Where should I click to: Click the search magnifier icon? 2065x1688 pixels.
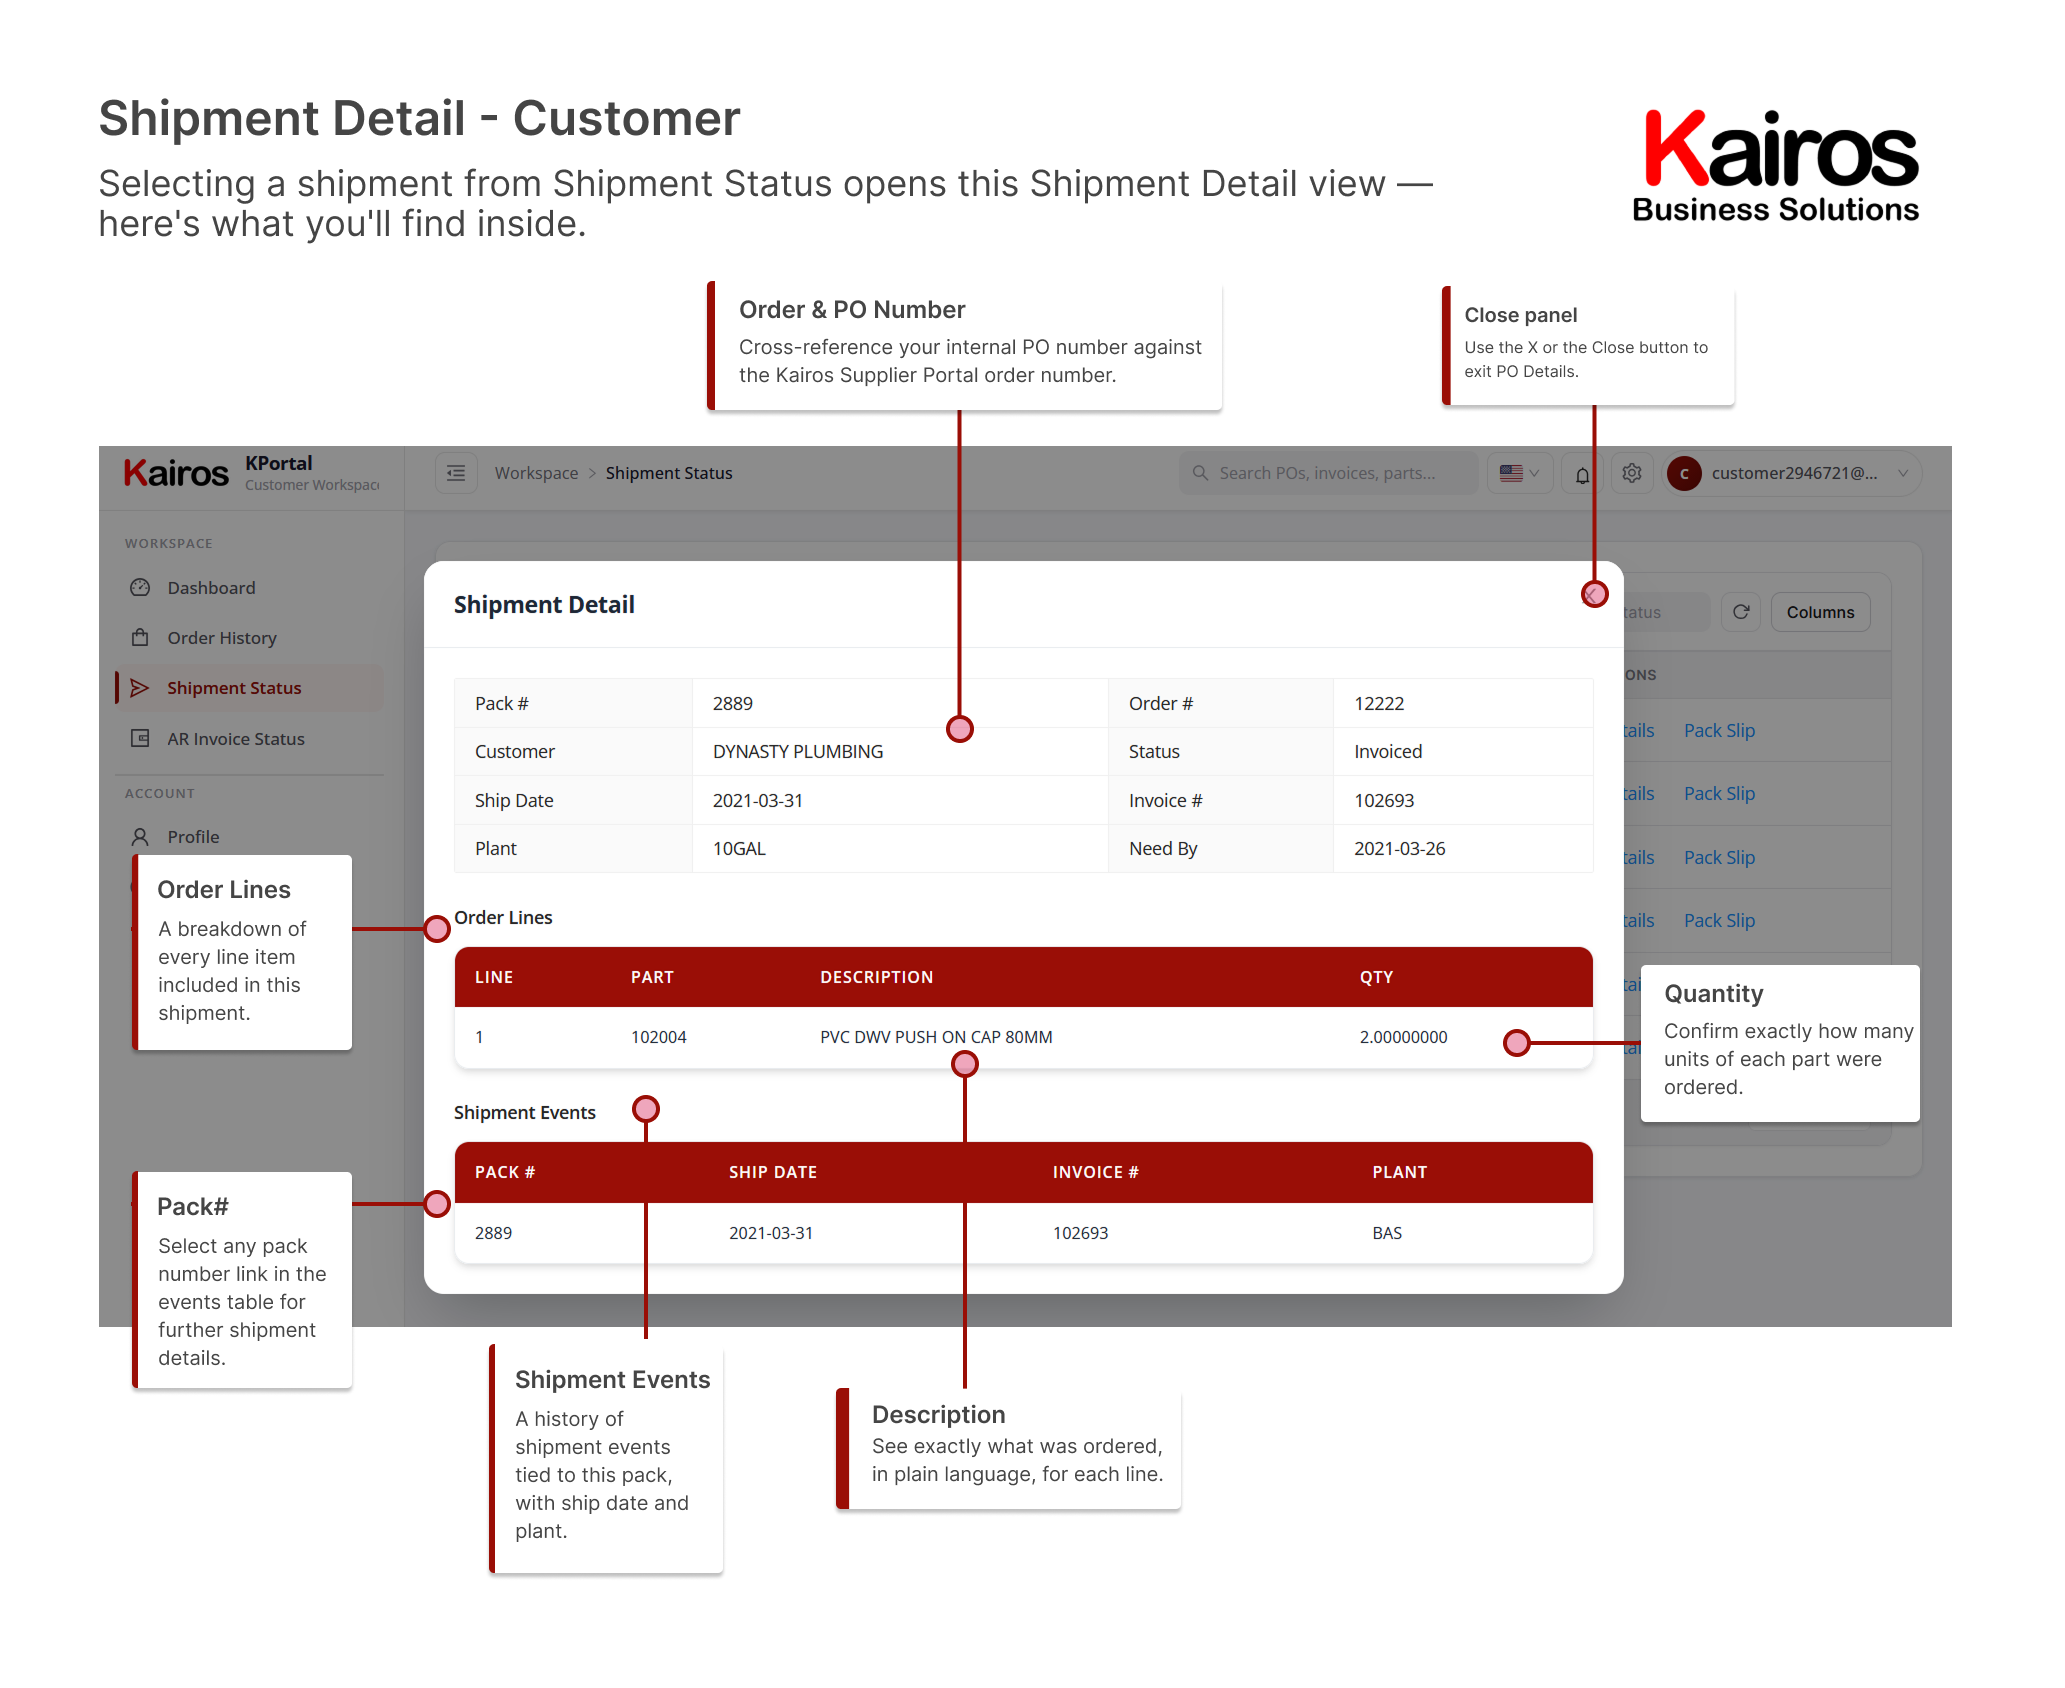[x=1200, y=473]
